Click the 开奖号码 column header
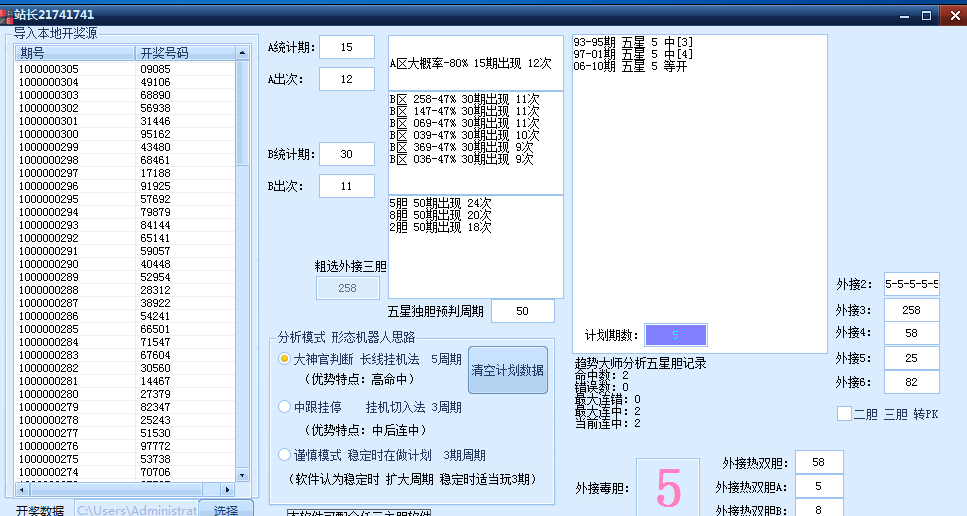The image size is (967, 516). coord(185,53)
